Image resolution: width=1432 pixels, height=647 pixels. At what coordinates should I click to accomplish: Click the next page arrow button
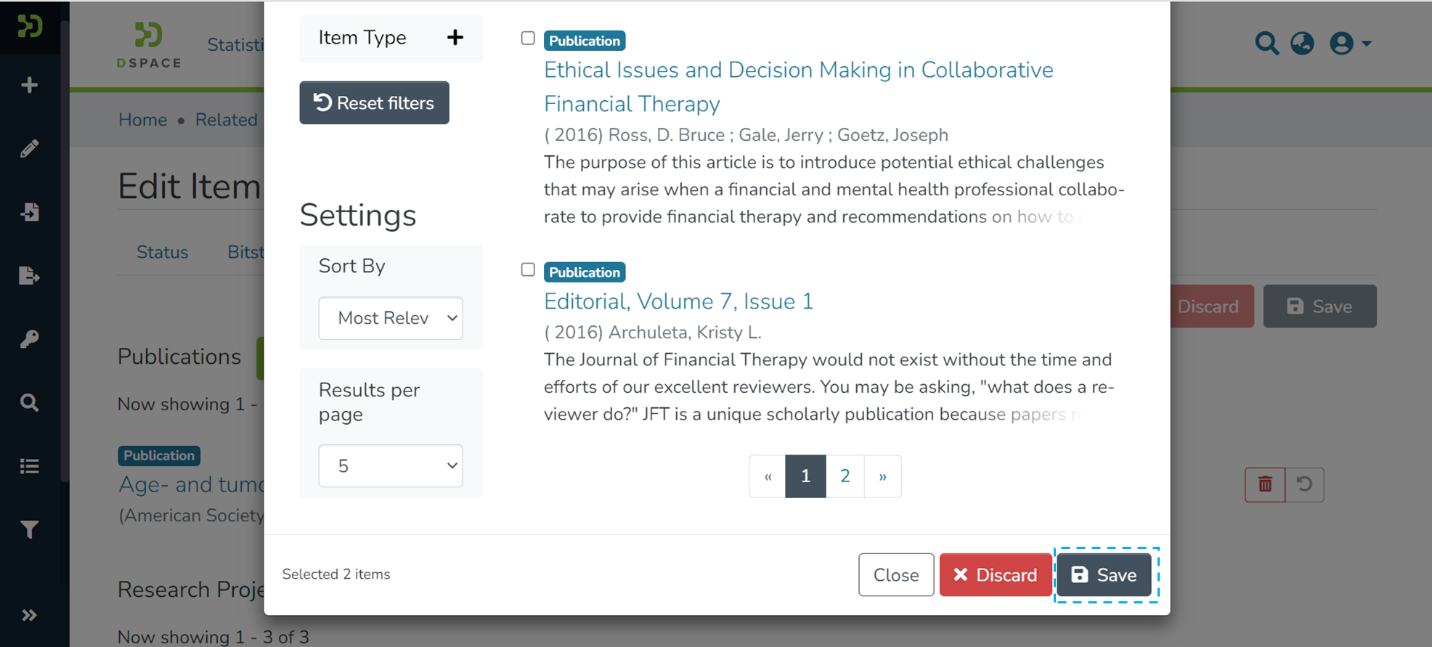(x=882, y=476)
